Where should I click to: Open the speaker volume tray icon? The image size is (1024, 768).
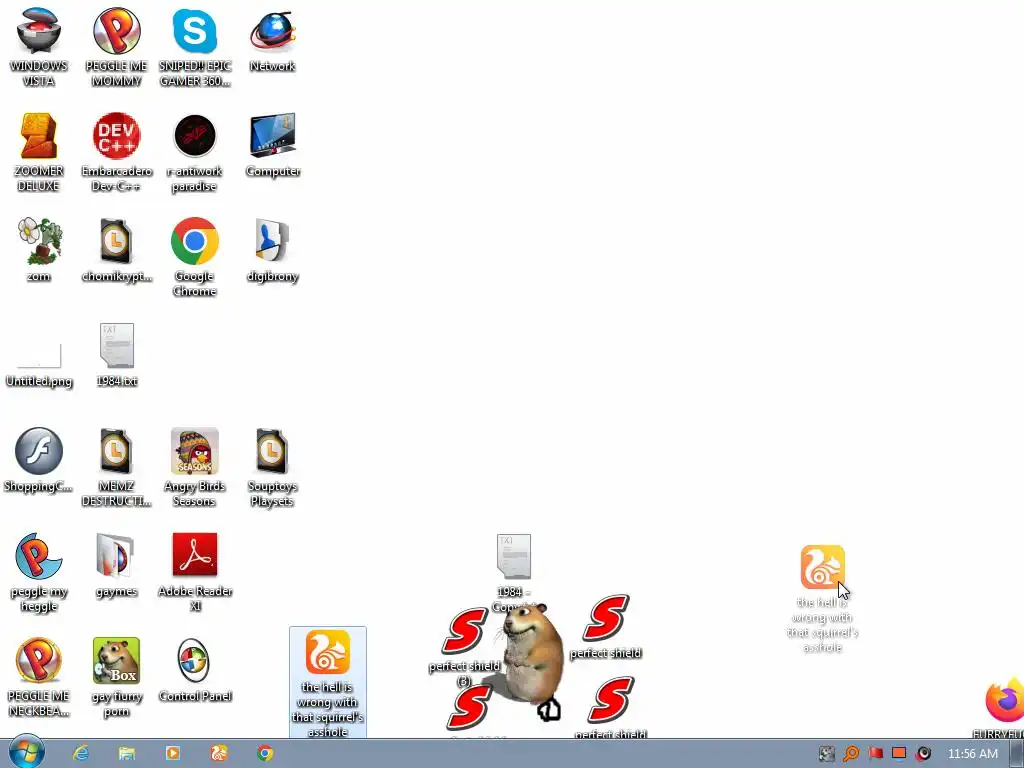tap(923, 754)
